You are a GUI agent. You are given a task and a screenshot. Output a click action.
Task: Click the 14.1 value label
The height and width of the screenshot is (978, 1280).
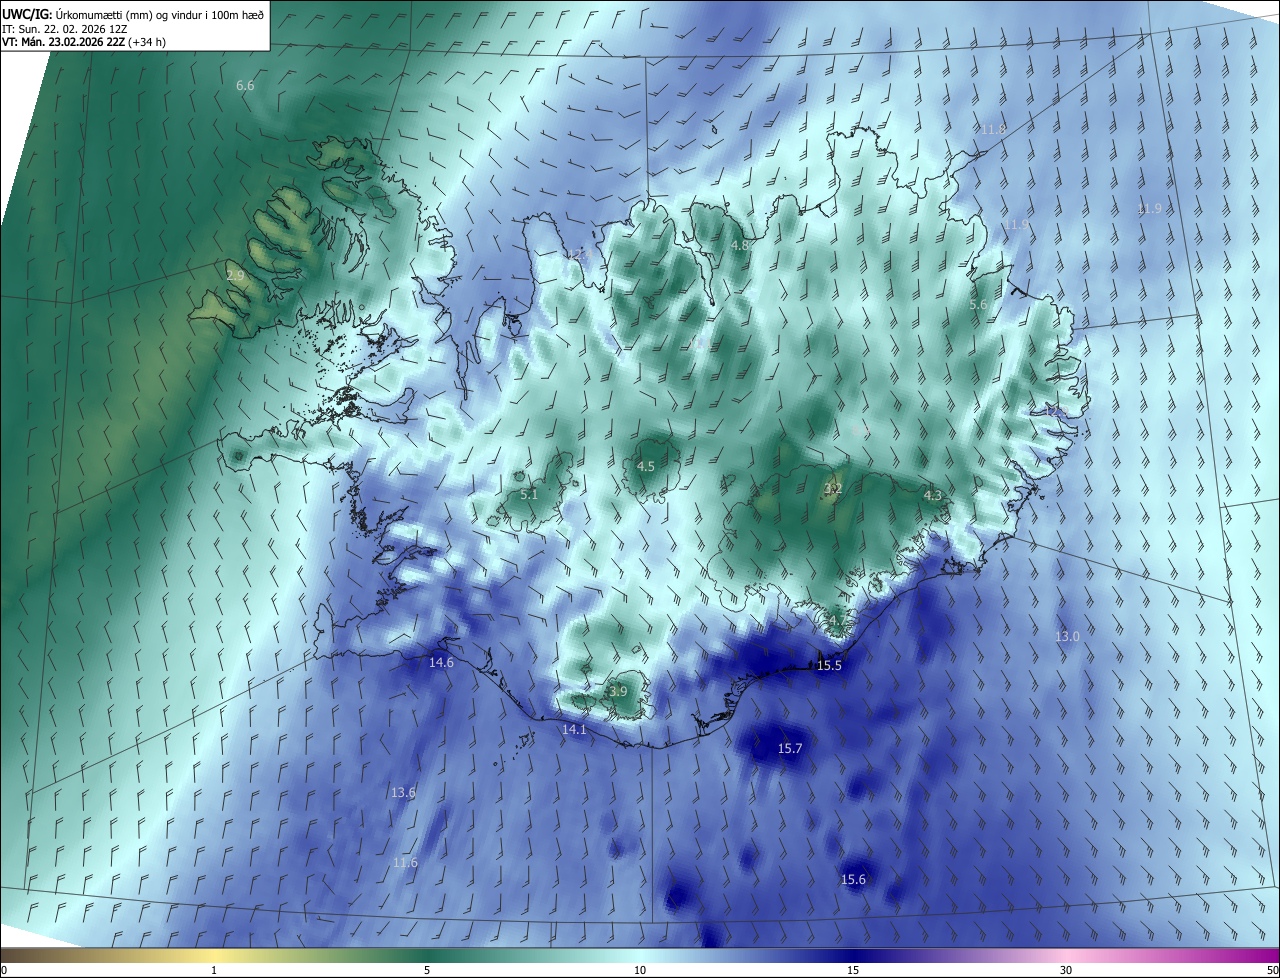click(574, 730)
